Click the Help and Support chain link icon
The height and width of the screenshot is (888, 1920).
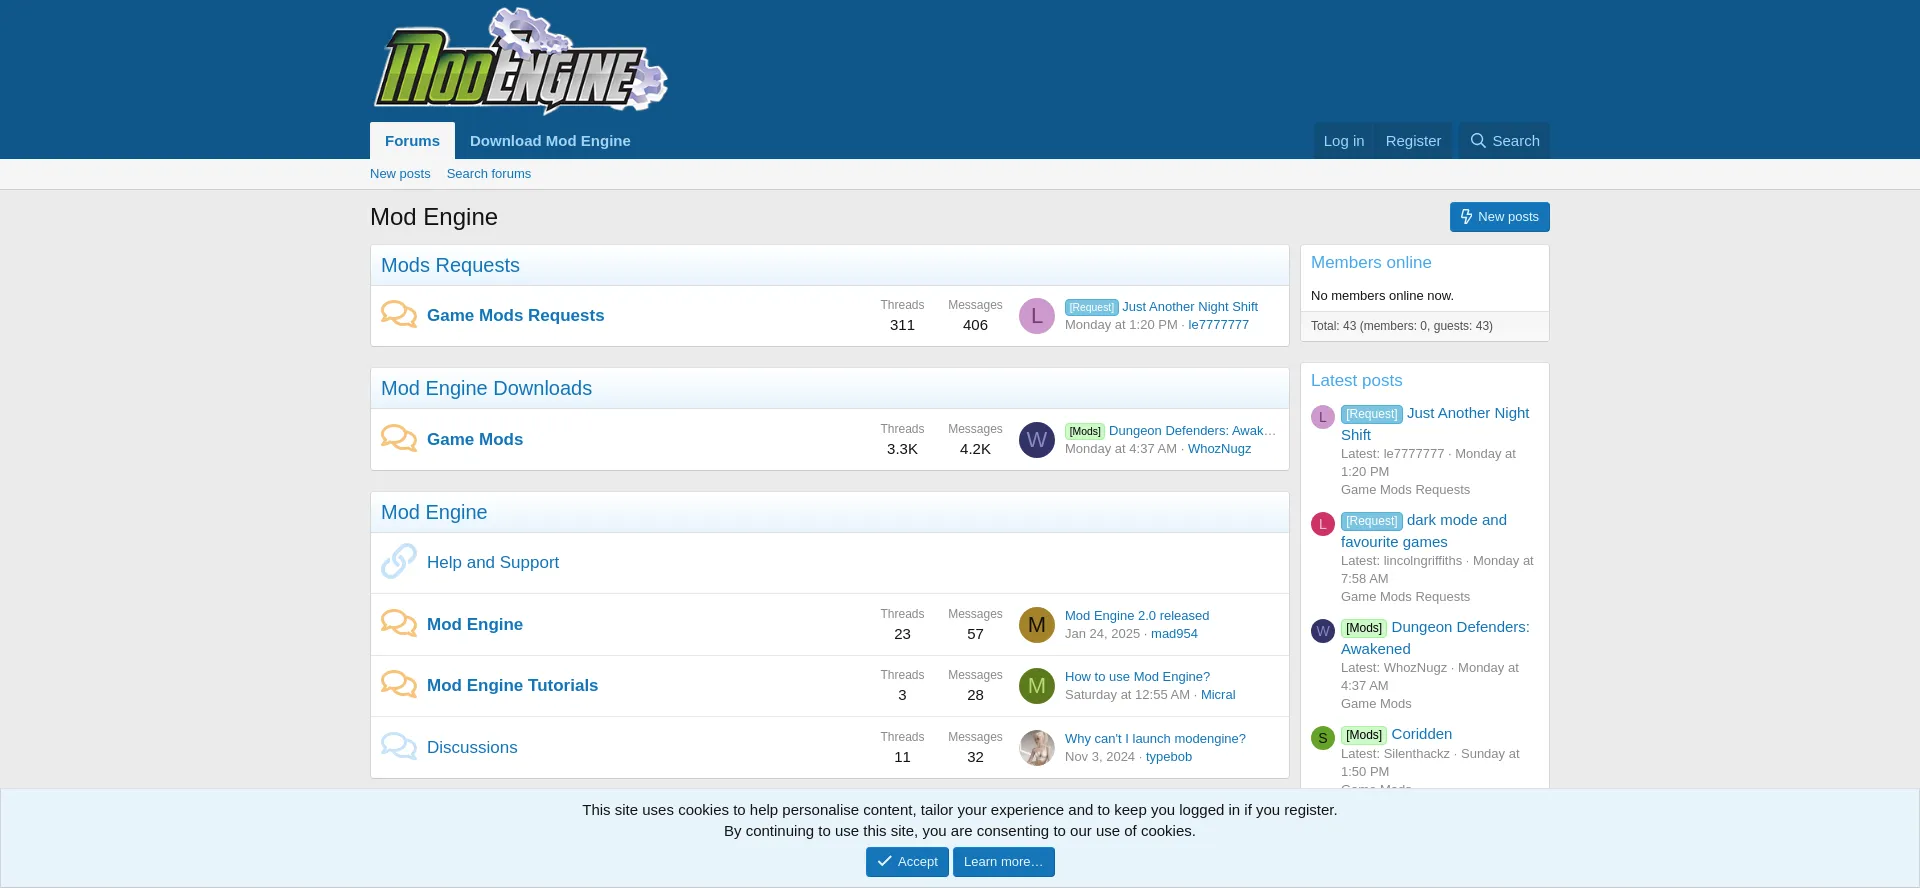click(398, 562)
